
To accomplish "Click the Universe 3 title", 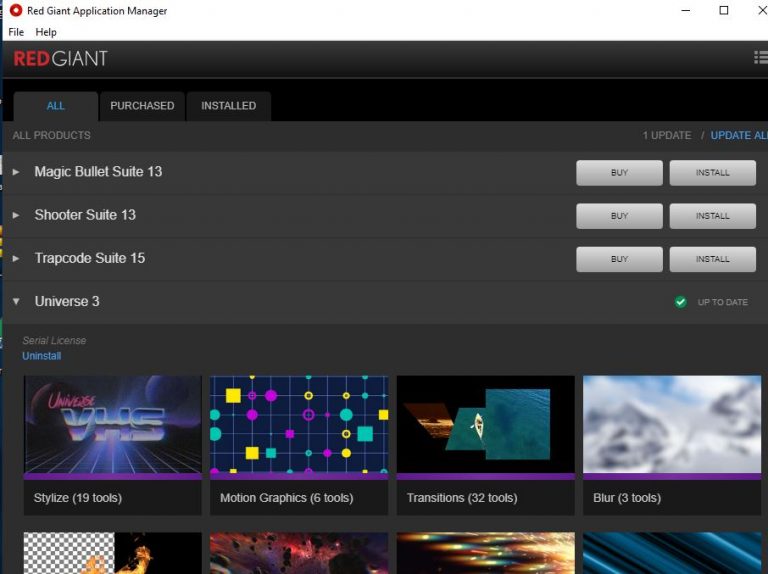I will [x=67, y=301].
